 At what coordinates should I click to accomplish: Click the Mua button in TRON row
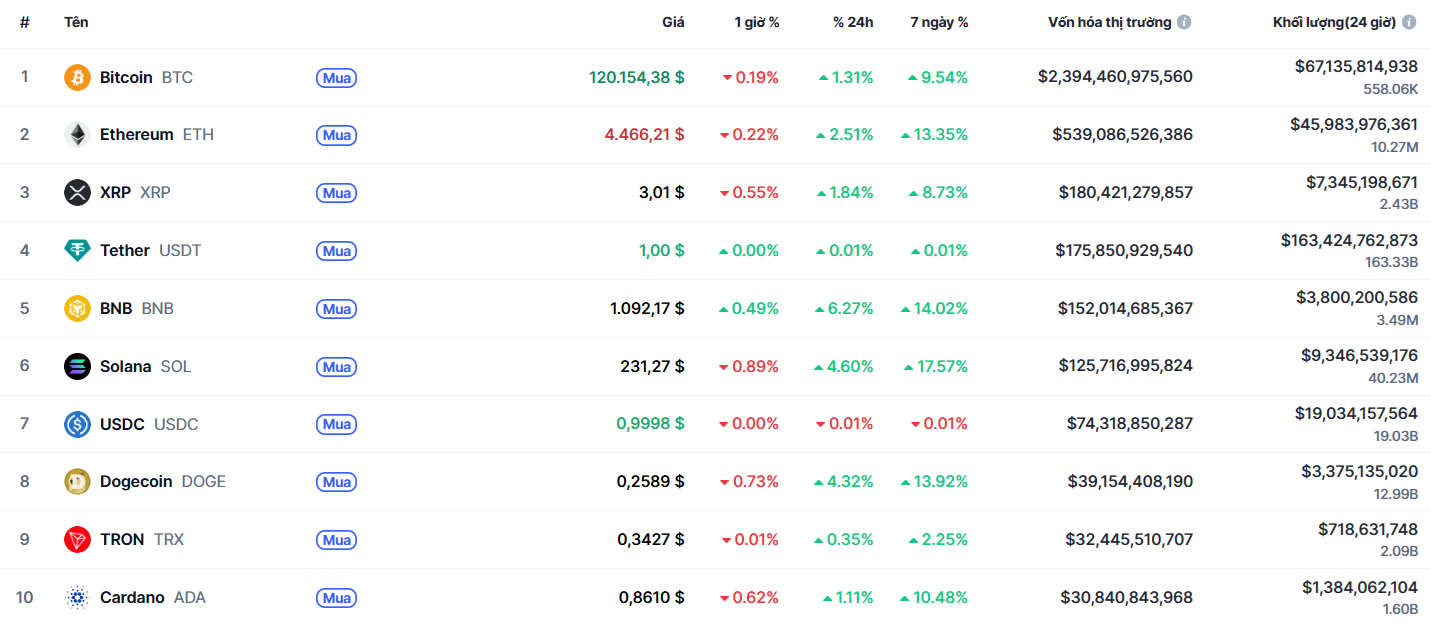pos(336,540)
